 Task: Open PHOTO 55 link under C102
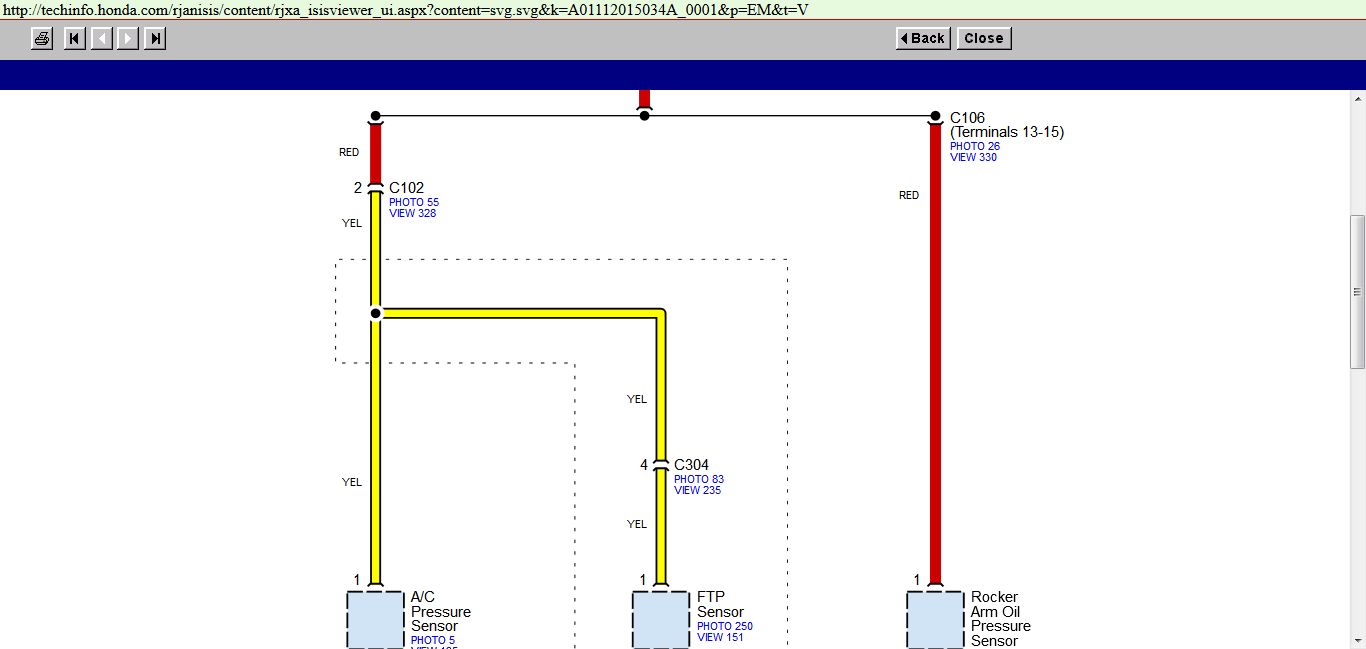click(414, 202)
